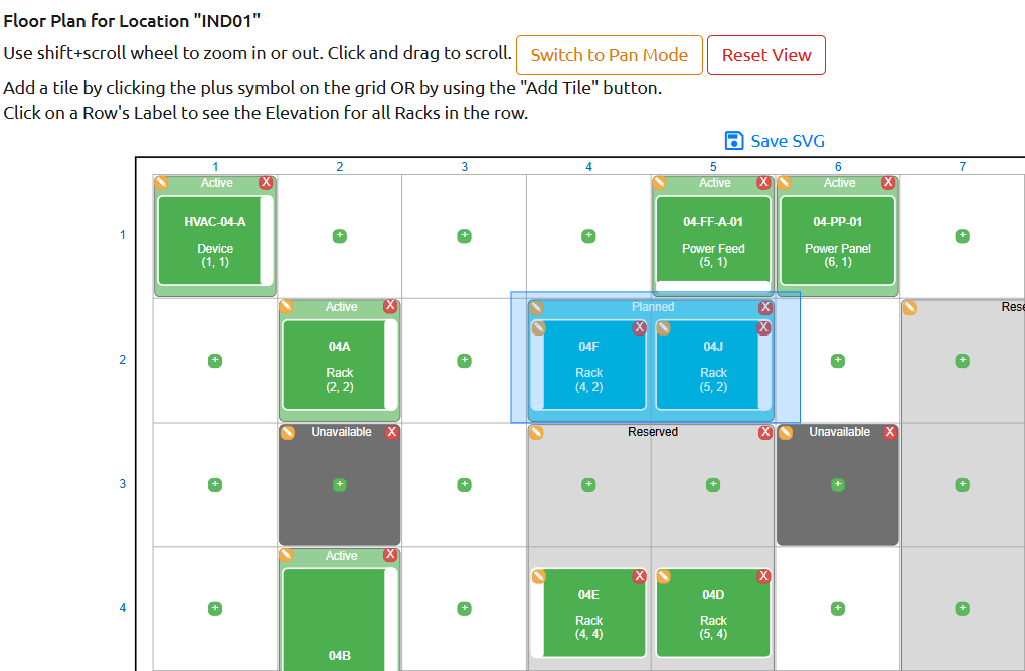
Task: Edit the 04D rack tile
Action: click(661, 576)
